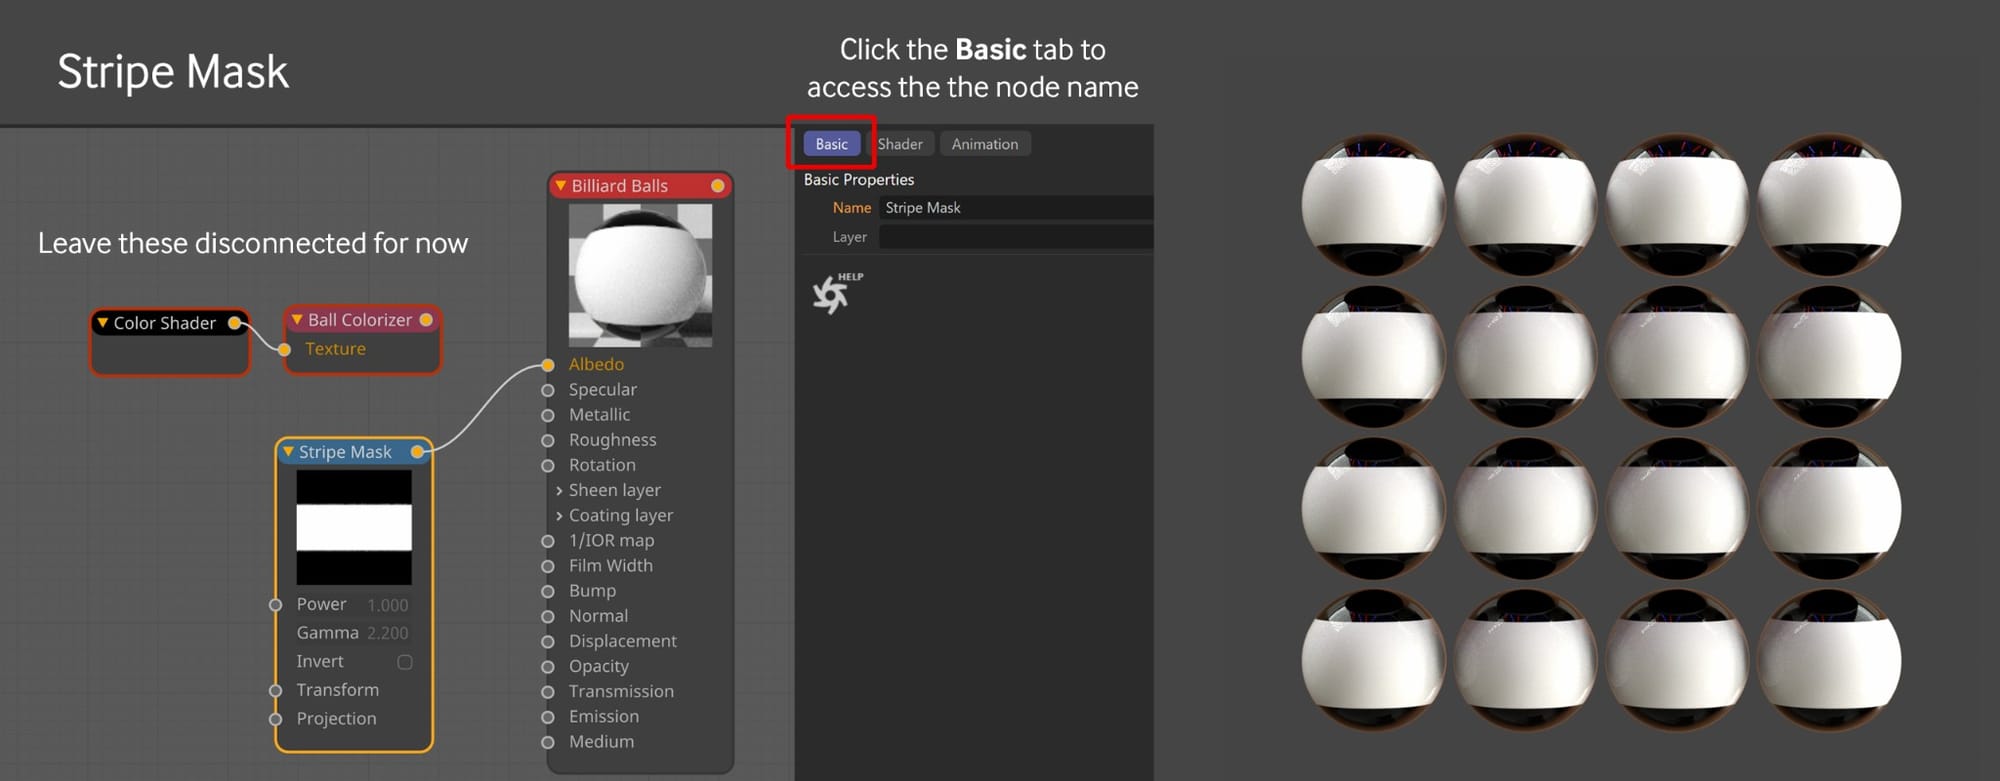Select the Color Shader node title
This screenshot has width=2000, height=781.
165,323
